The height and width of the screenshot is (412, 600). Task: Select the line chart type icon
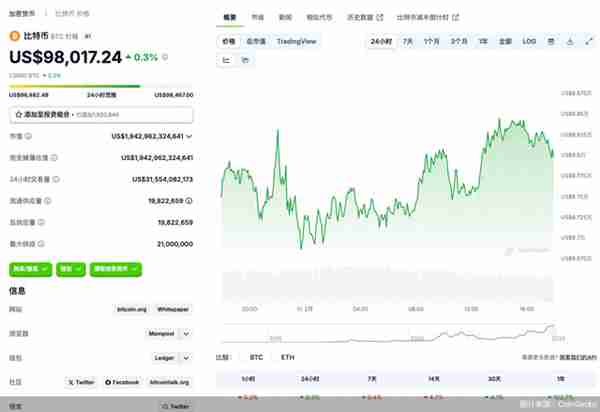tap(227, 60)
